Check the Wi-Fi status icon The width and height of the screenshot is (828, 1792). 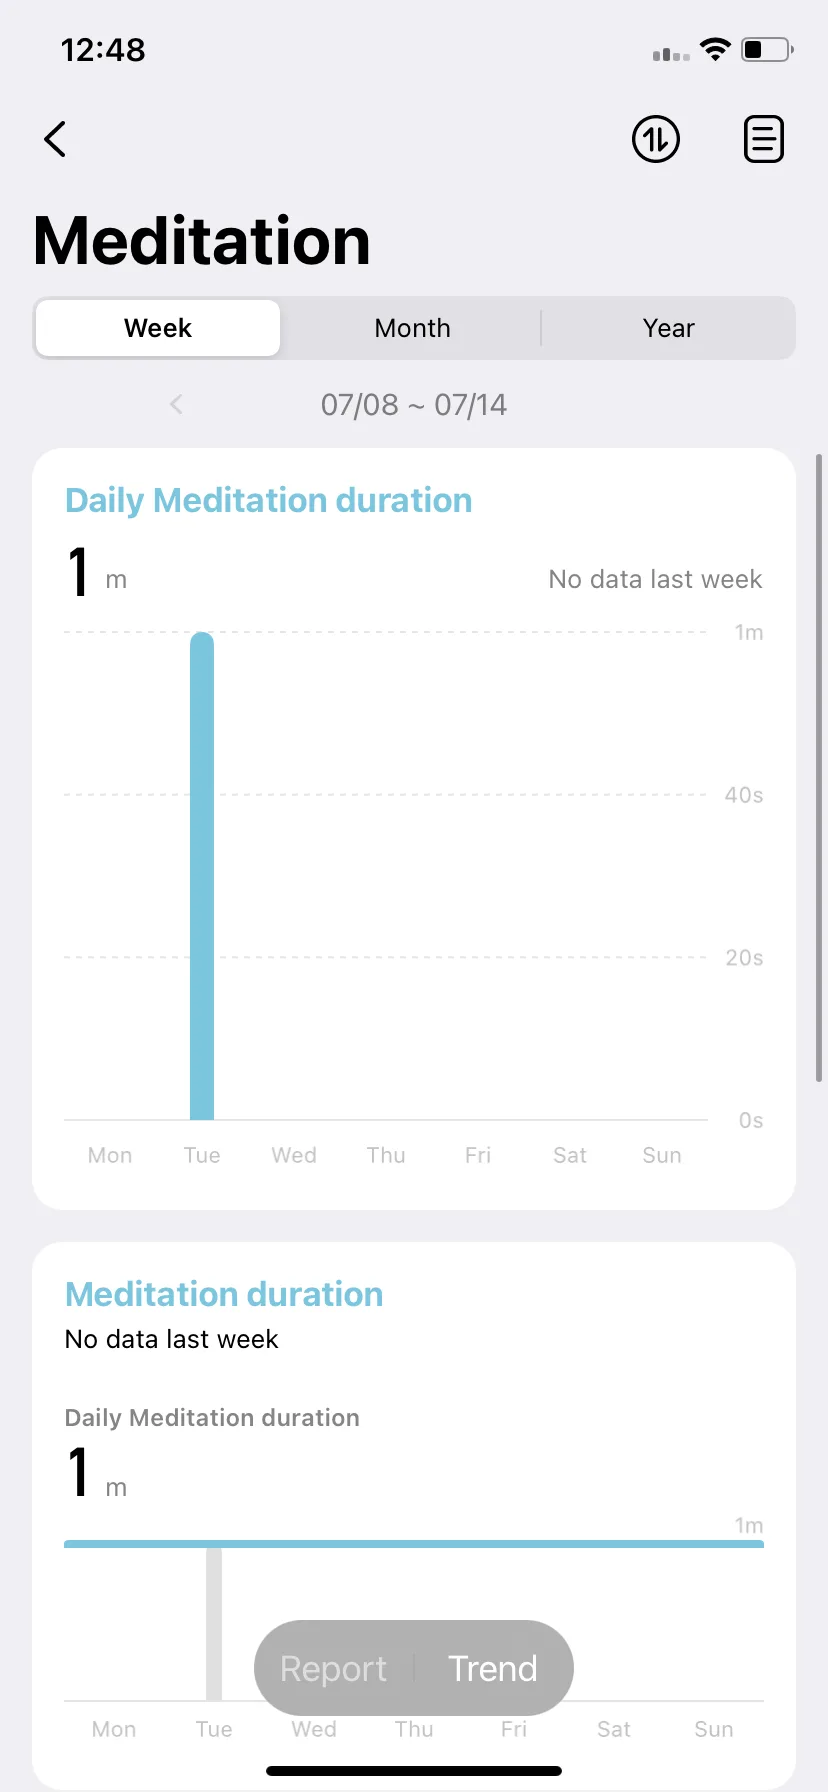coord(715,50)
